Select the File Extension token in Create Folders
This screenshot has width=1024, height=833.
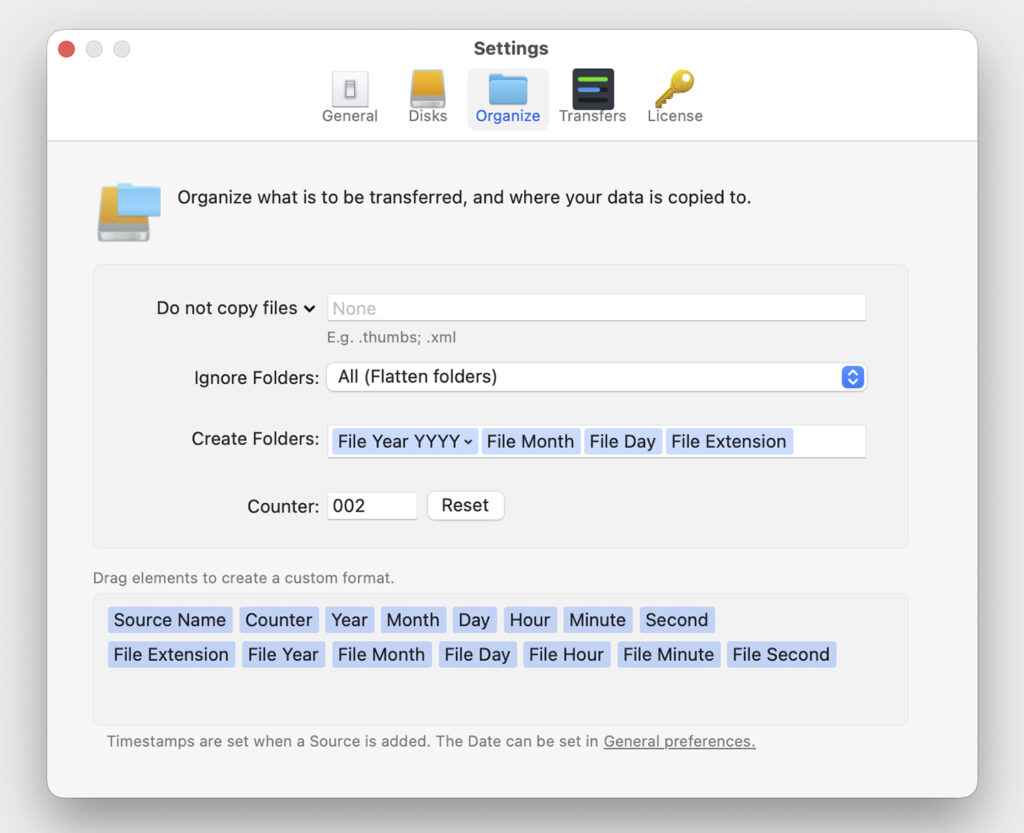tap(728, 442)
